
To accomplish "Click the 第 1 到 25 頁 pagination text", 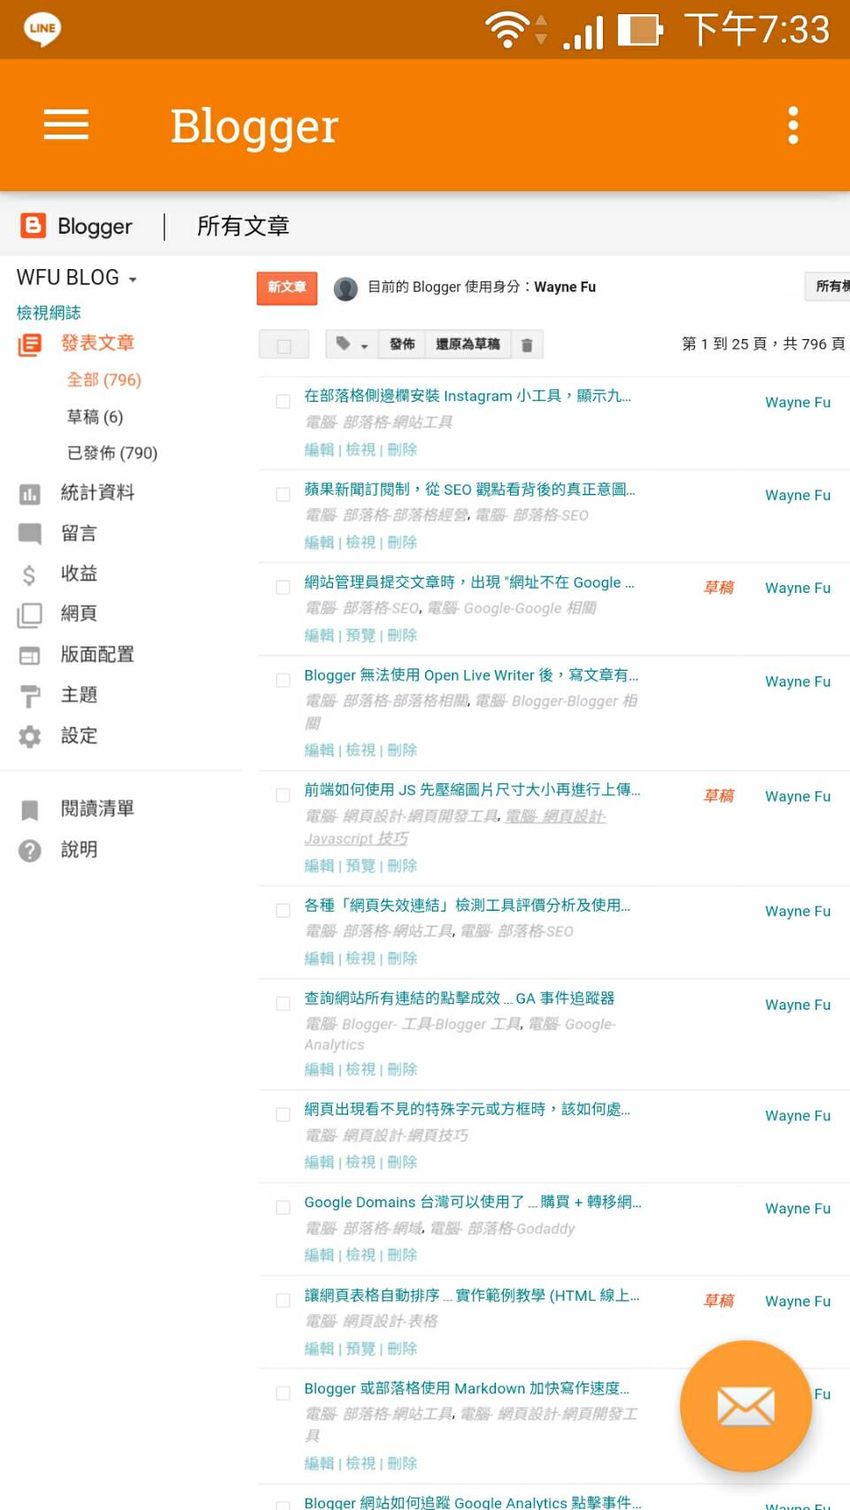I will [x=763, y=344].
